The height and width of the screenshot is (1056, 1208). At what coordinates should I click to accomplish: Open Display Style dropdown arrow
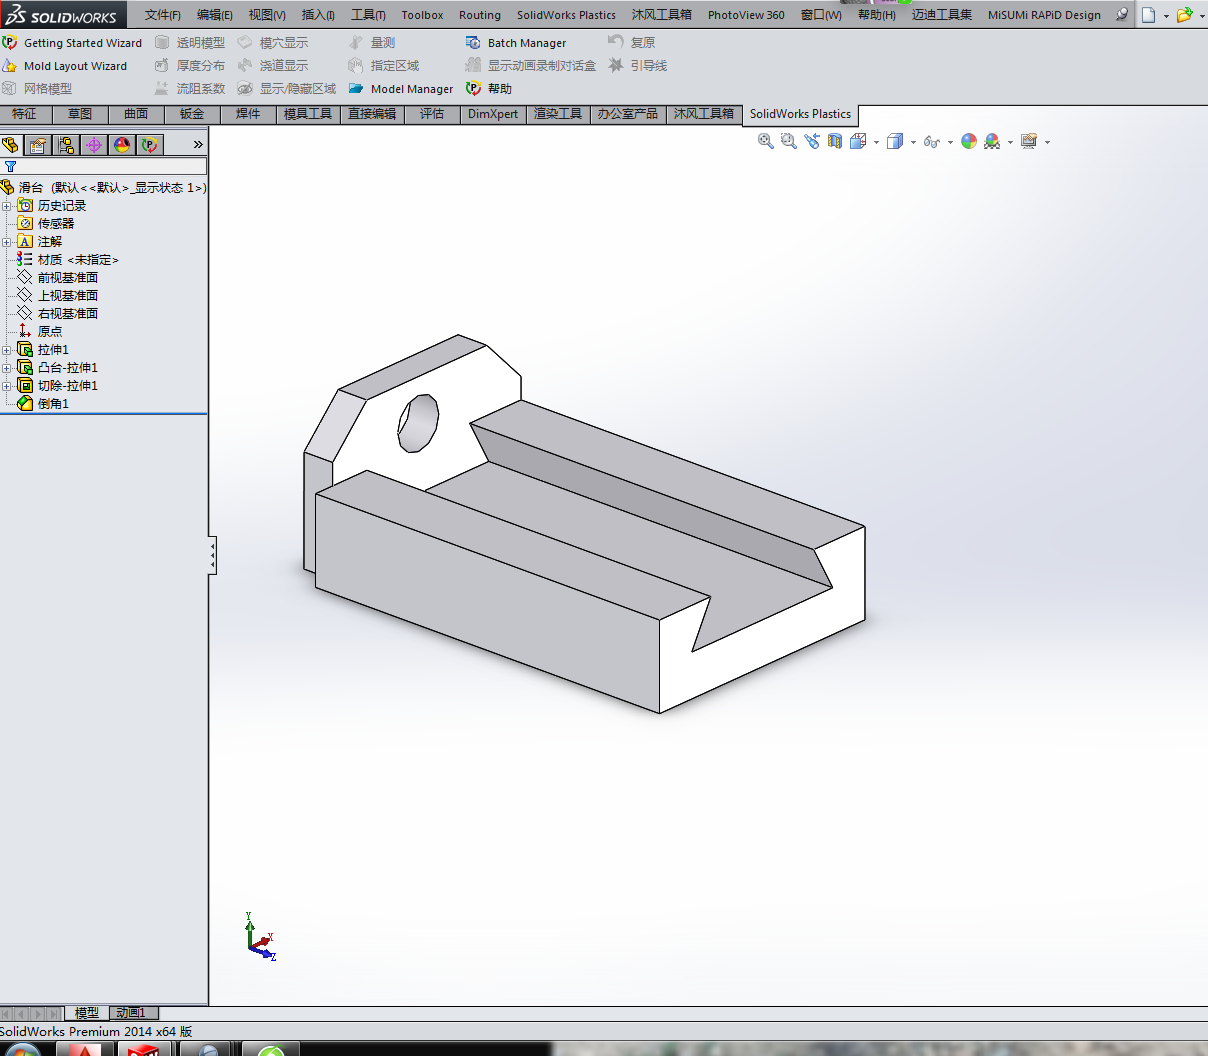(x=913, y=142)
